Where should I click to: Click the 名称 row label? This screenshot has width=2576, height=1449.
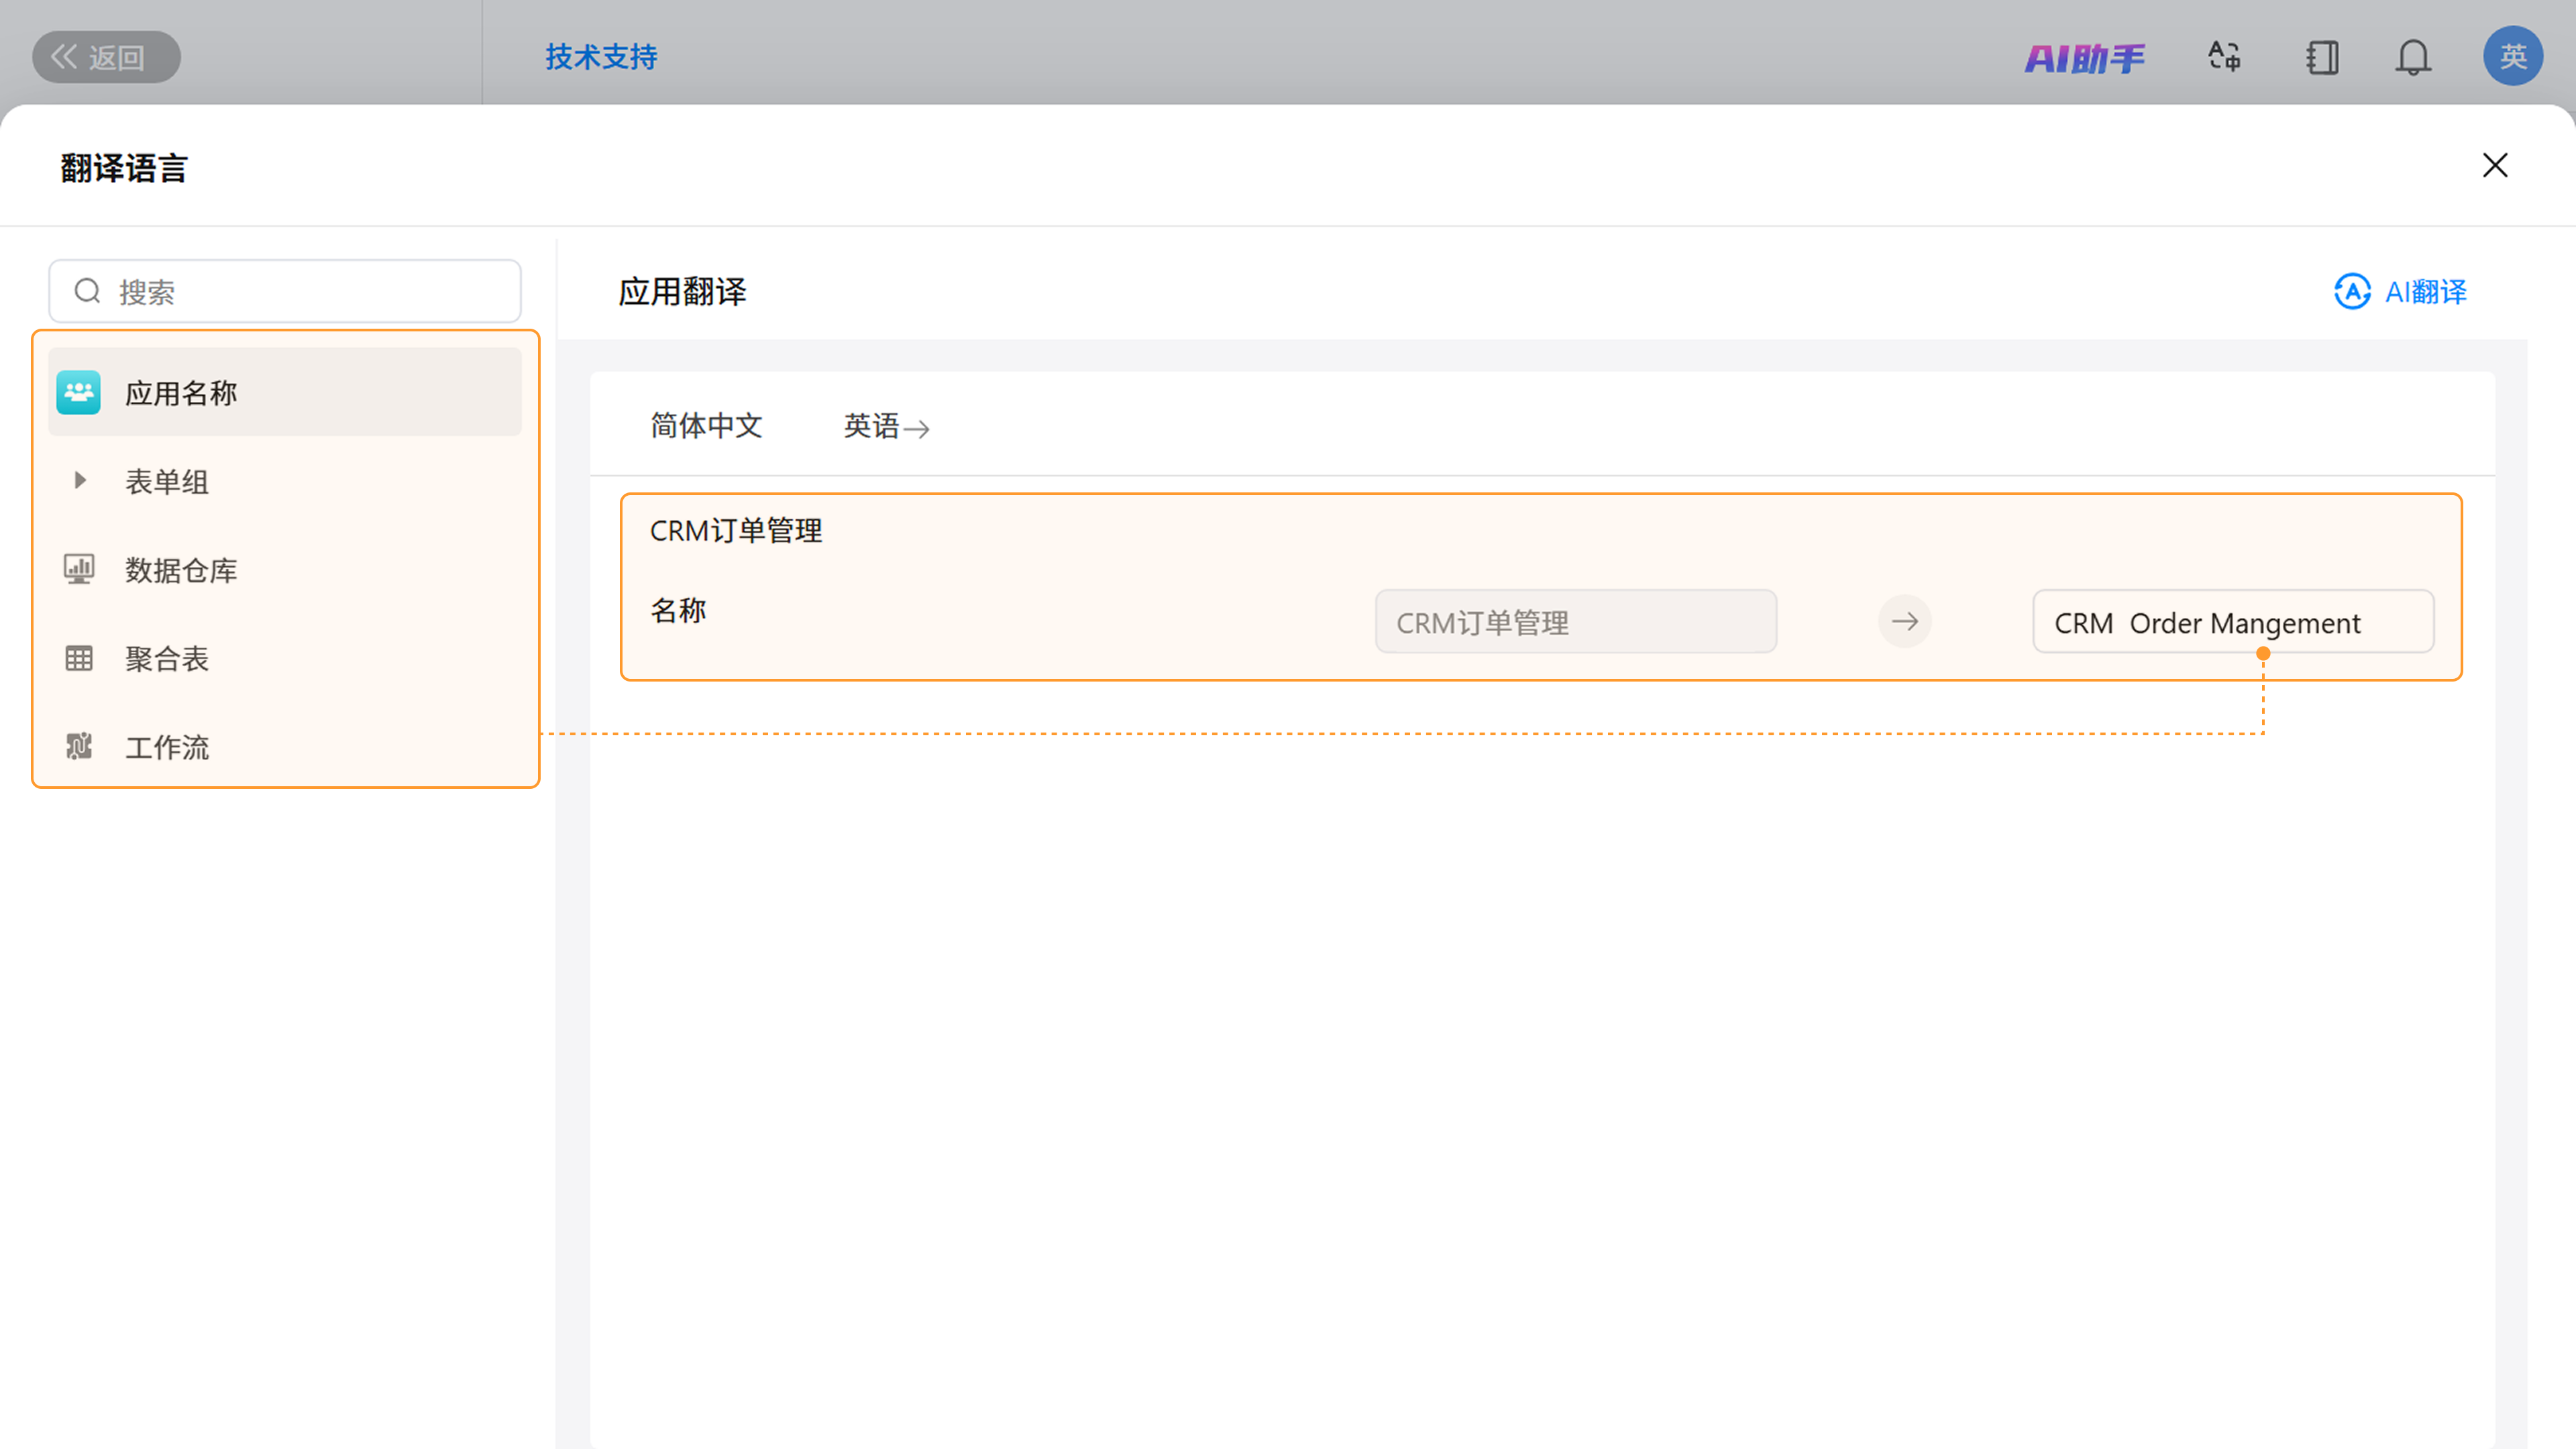click(678, 610)
